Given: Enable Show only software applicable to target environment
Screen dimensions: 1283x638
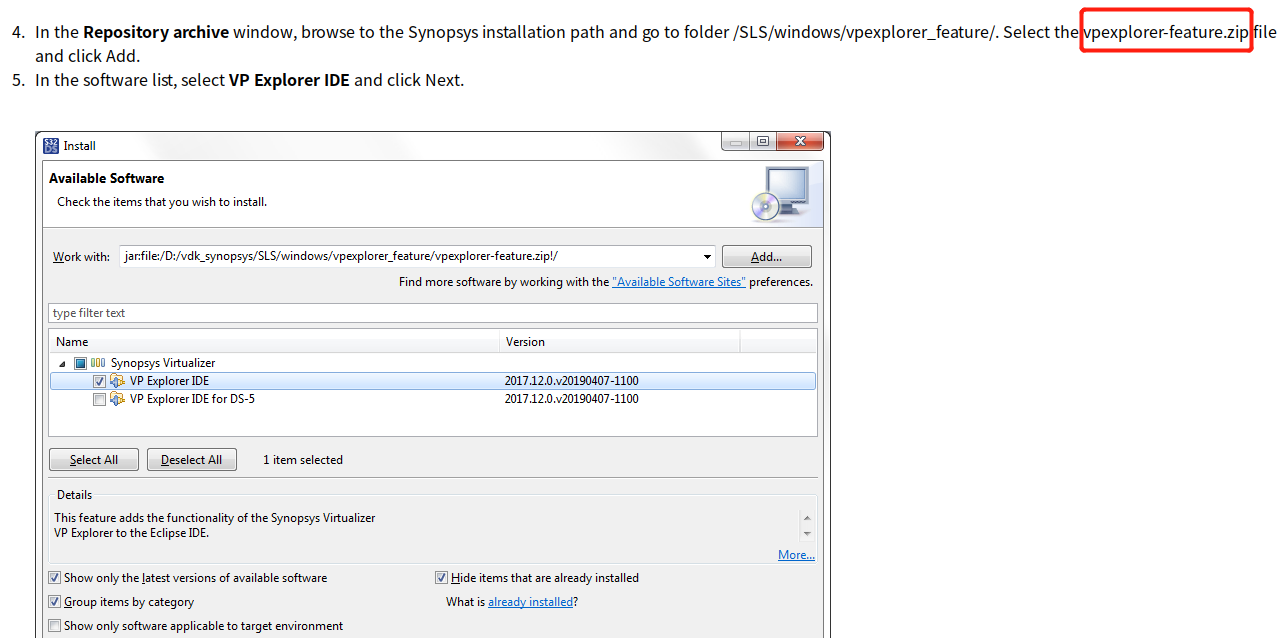Looking at the screenshot, I should (x=54, y=625).
